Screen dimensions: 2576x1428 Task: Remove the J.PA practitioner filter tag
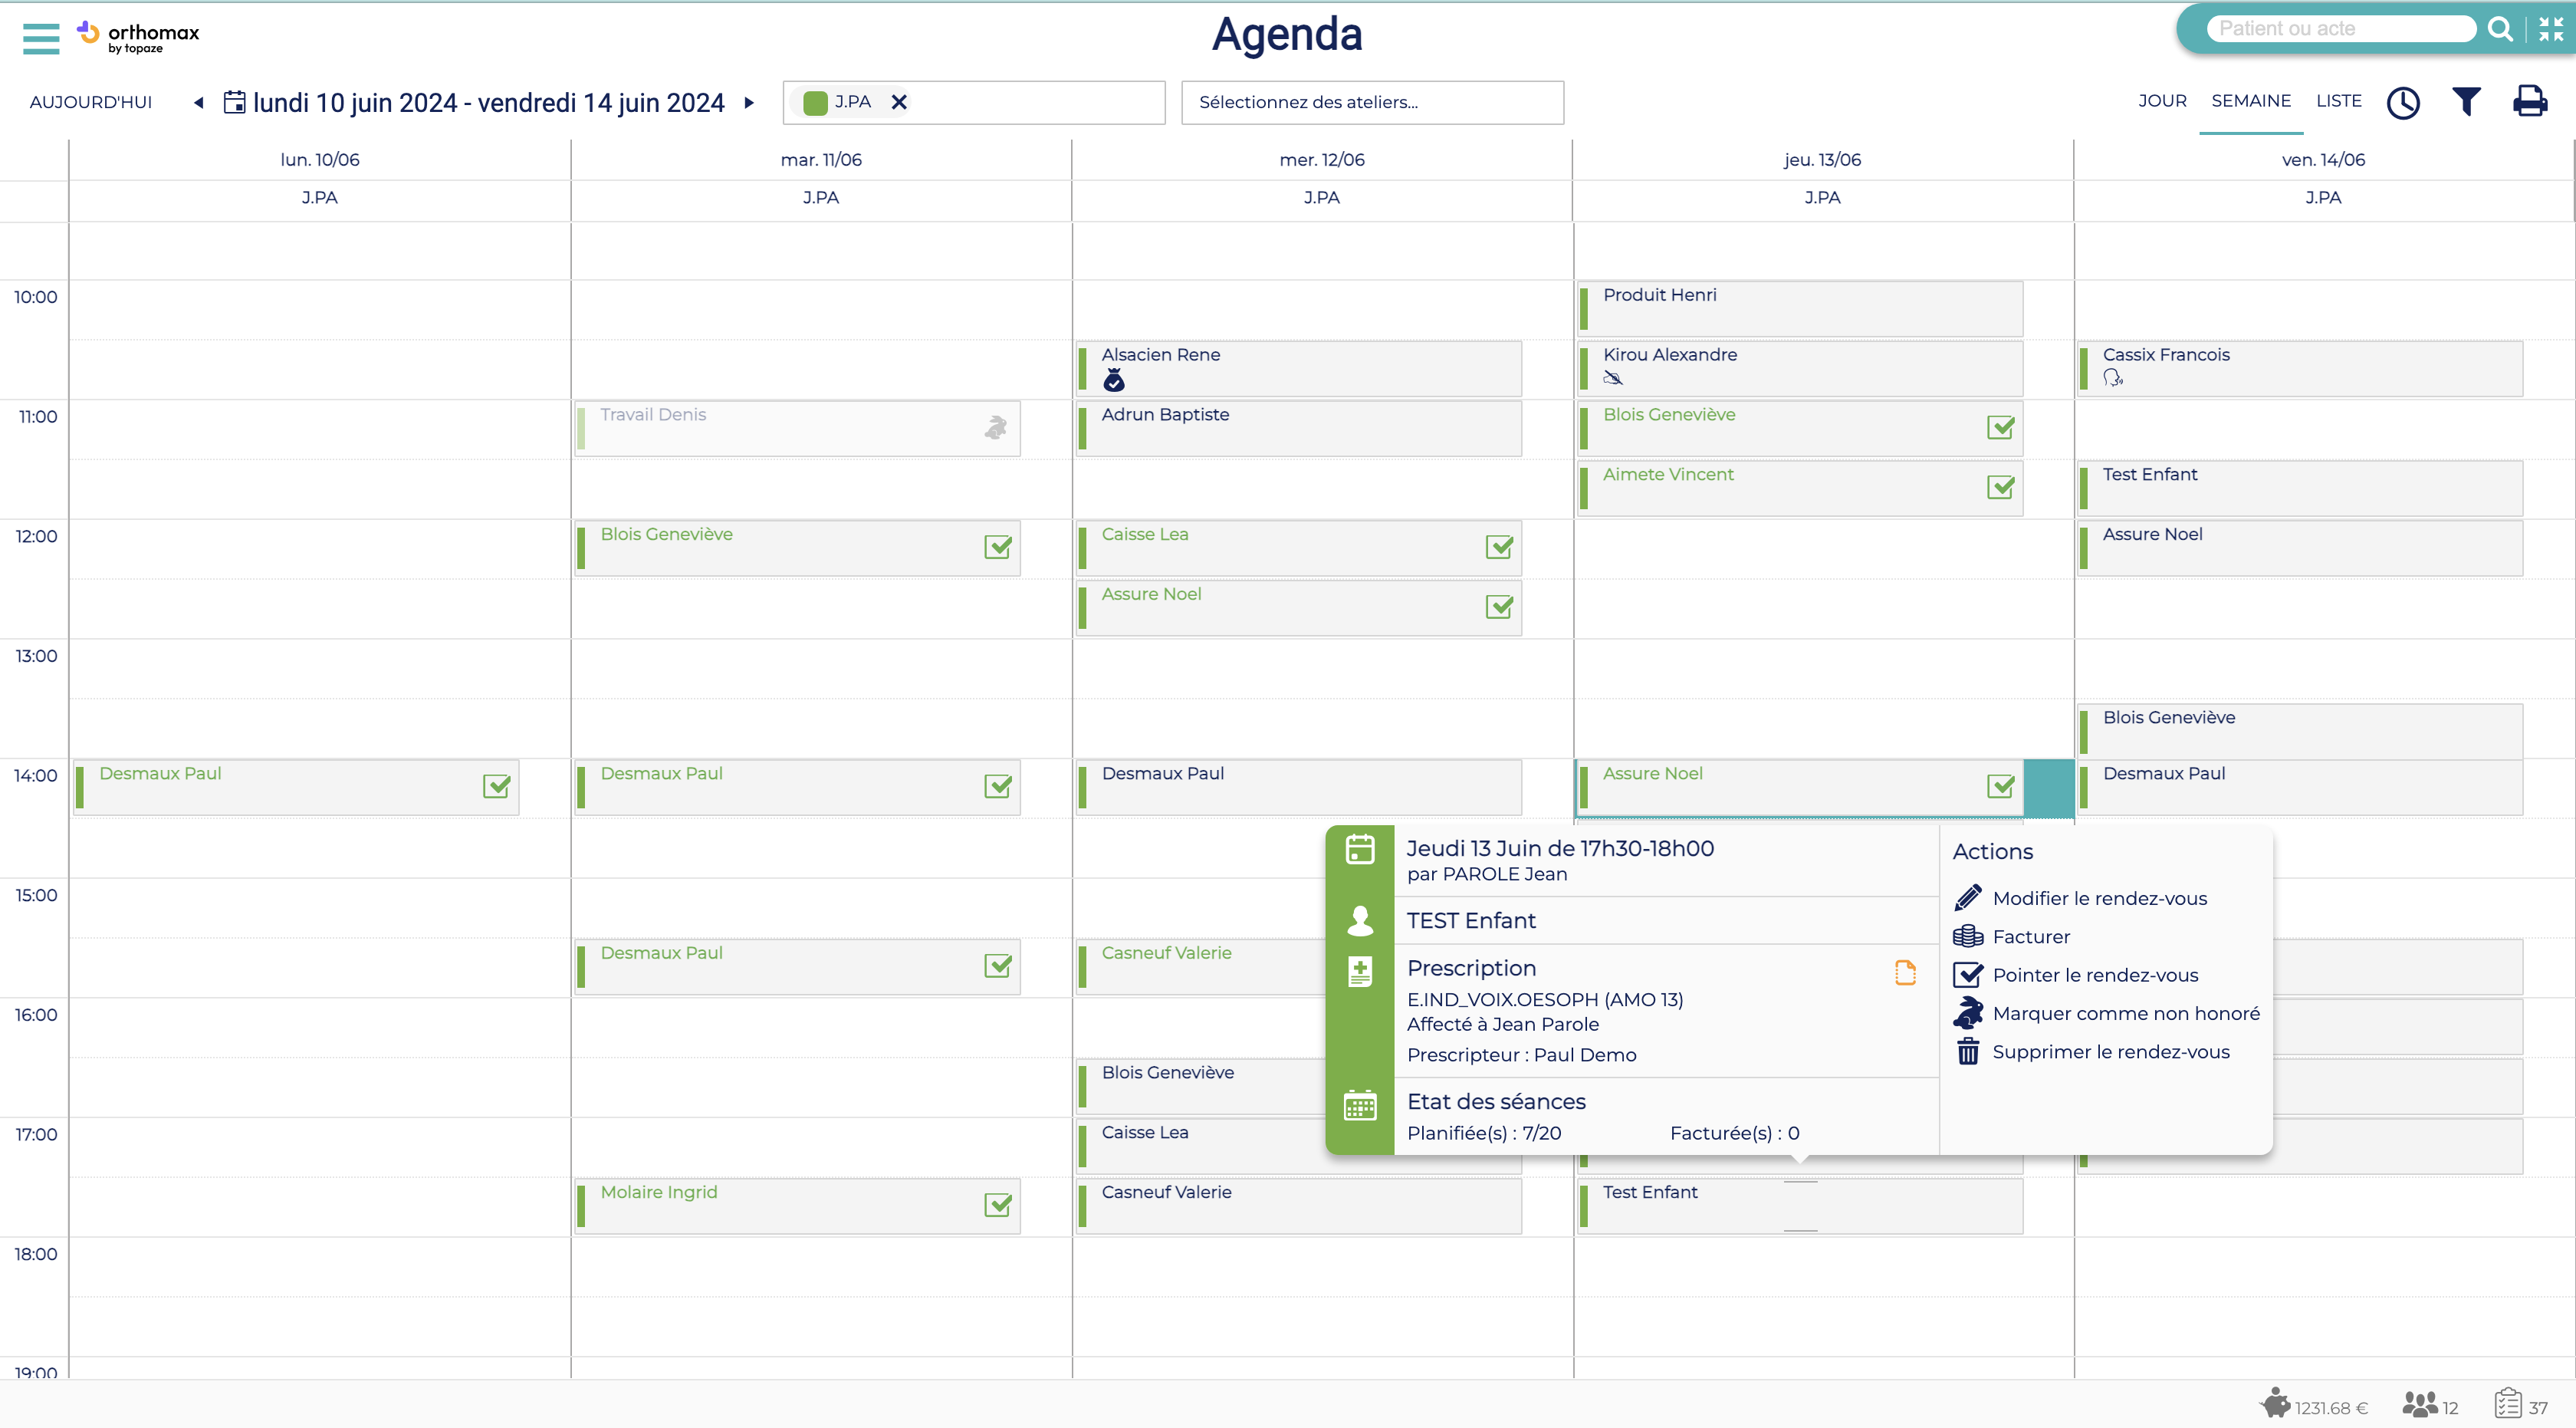899,102
